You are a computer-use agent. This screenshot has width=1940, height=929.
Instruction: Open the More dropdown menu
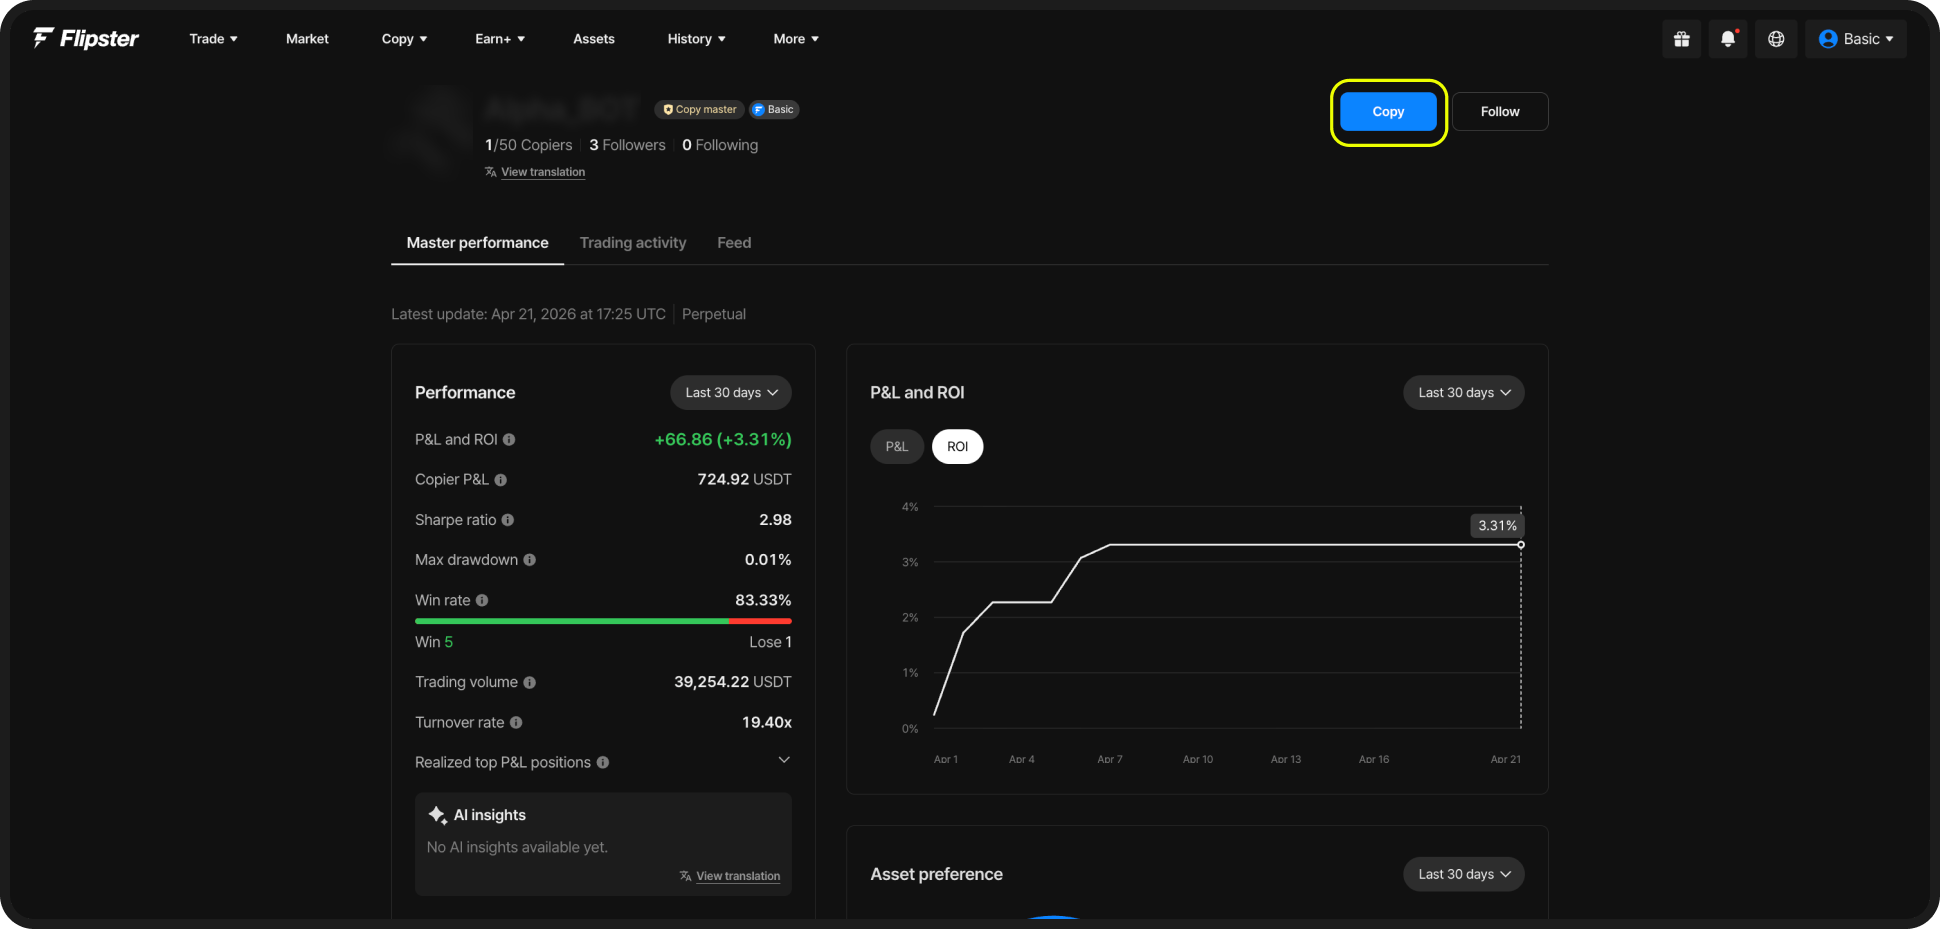point(796,39)
